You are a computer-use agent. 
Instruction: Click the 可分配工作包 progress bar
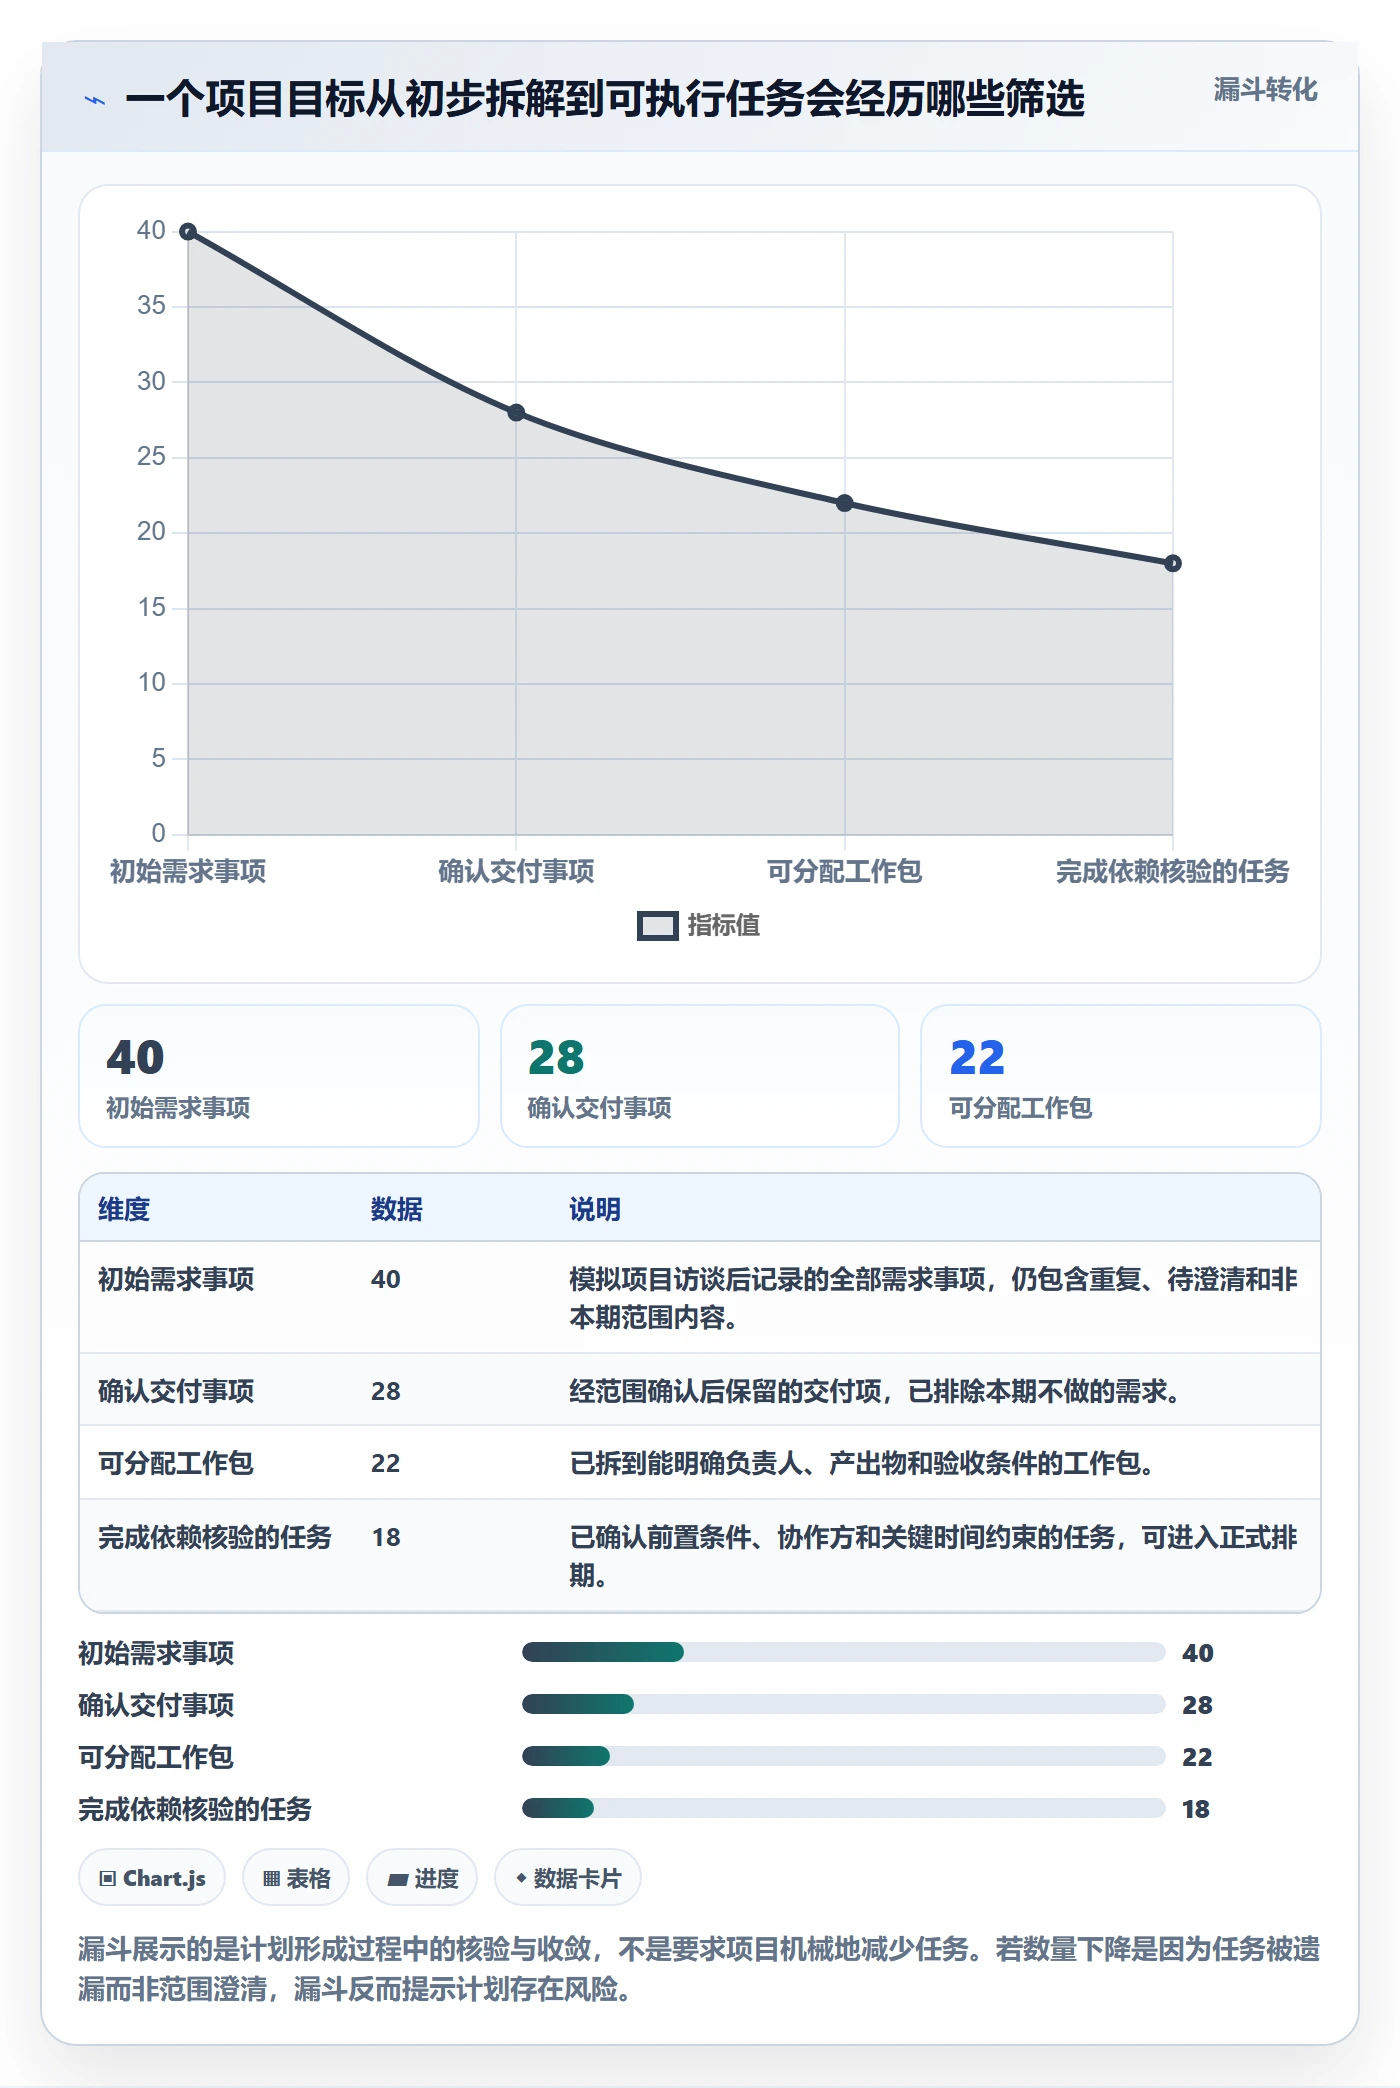pyautogui.click(x=844, y=1756)
